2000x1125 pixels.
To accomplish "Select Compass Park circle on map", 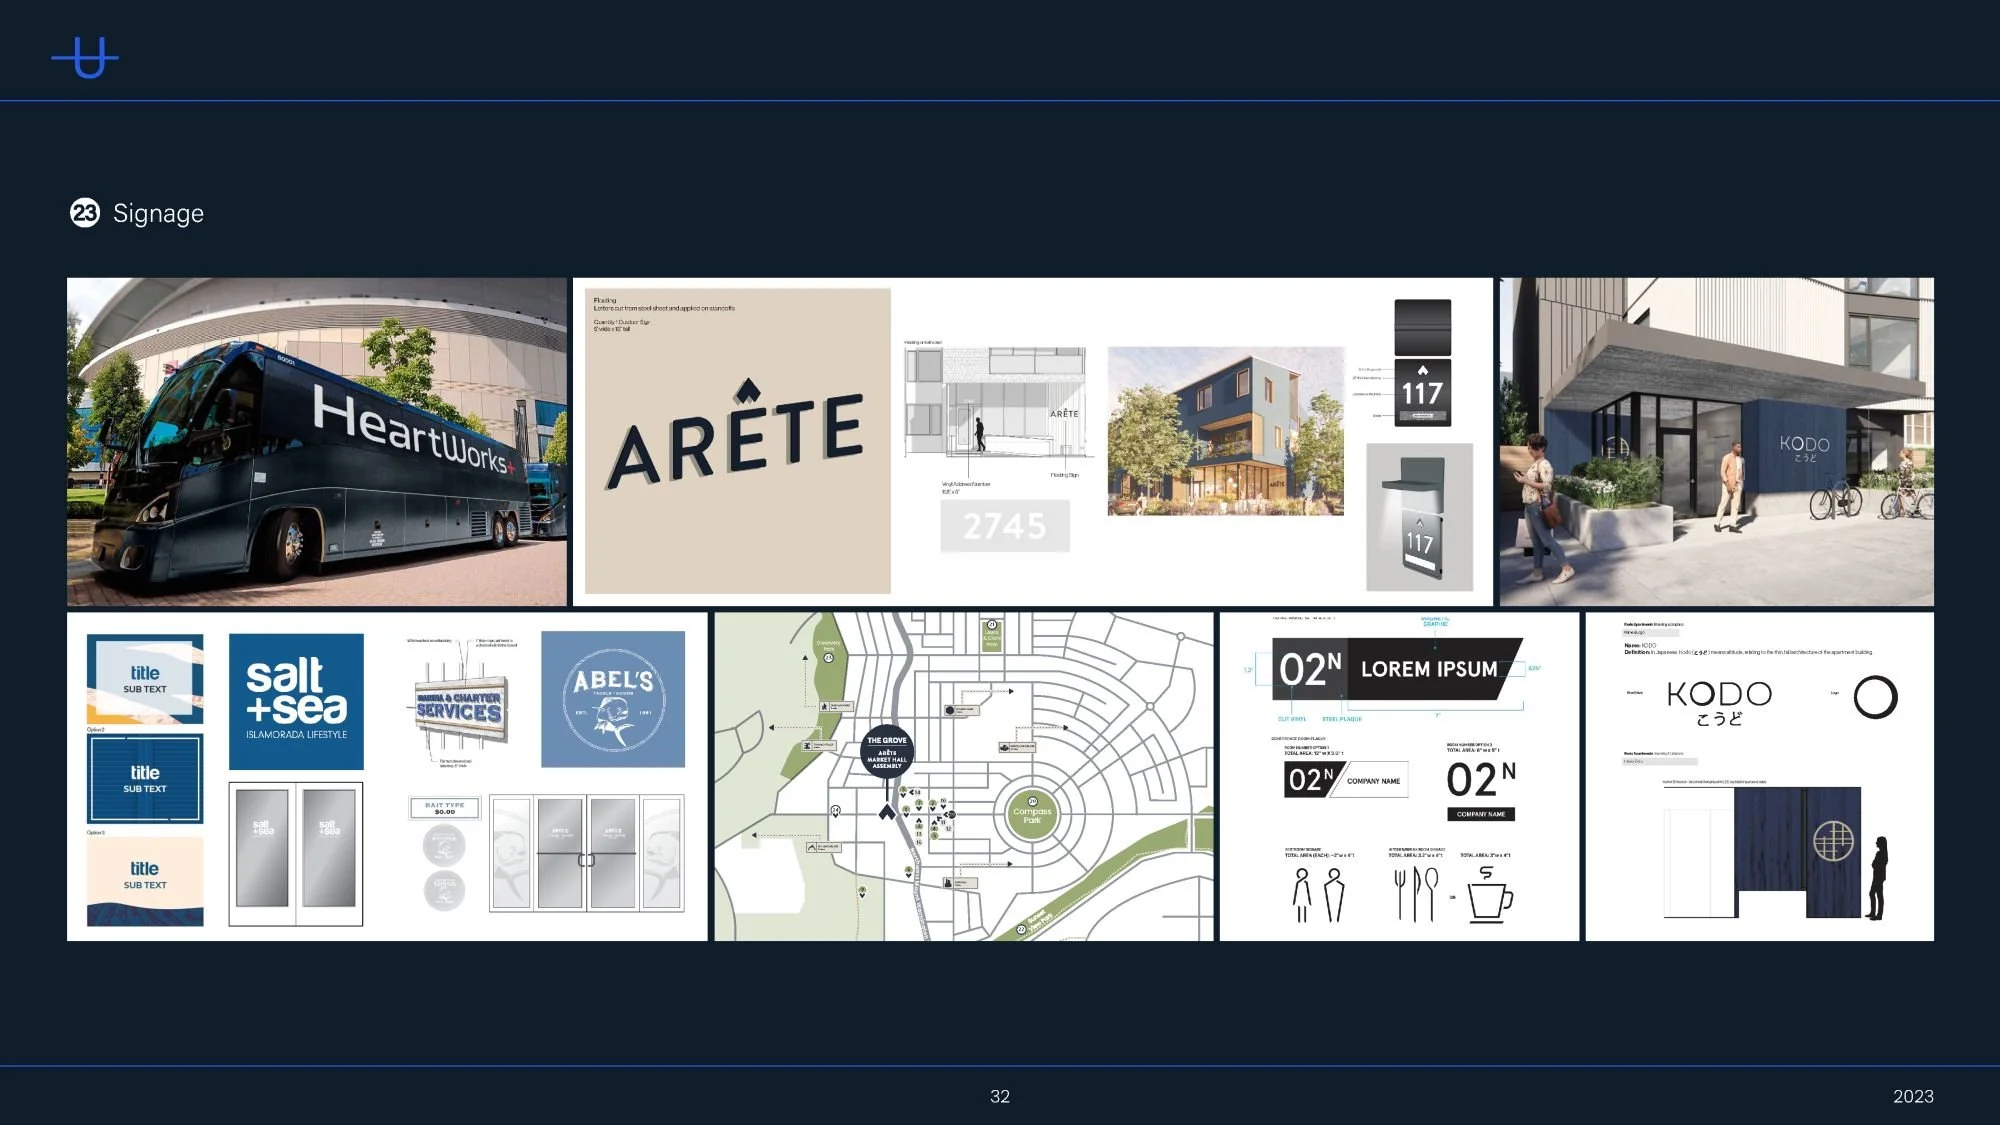I will click(x=1032, y=814).
